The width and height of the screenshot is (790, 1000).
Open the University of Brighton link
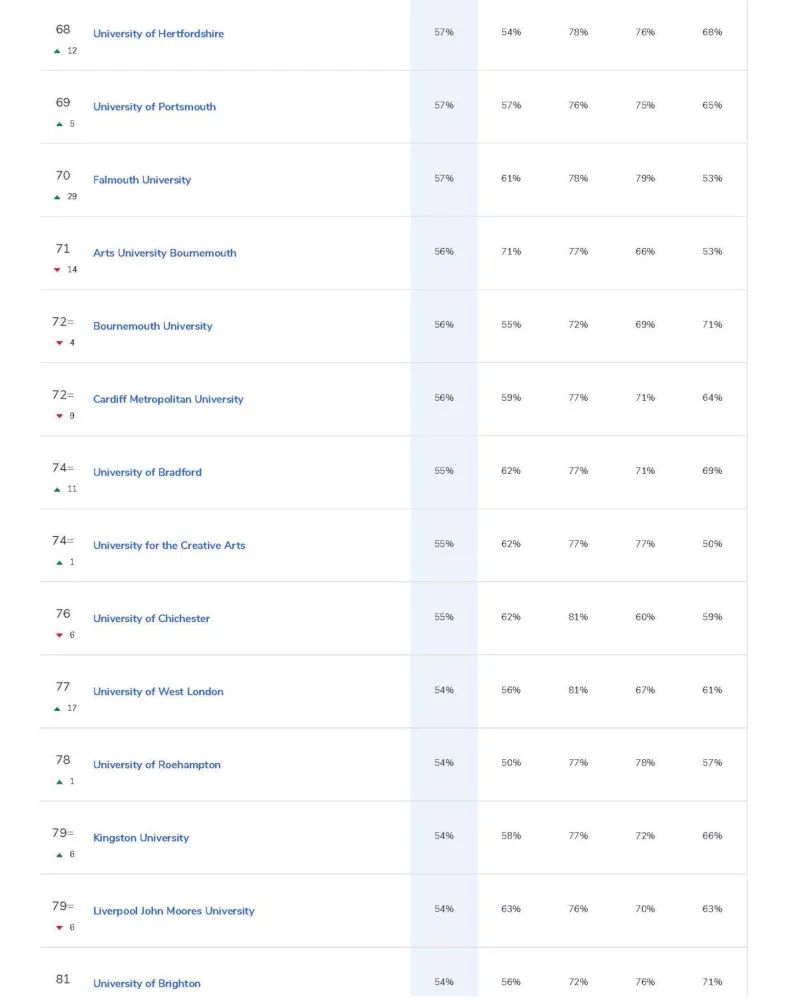tap(147, 983)
